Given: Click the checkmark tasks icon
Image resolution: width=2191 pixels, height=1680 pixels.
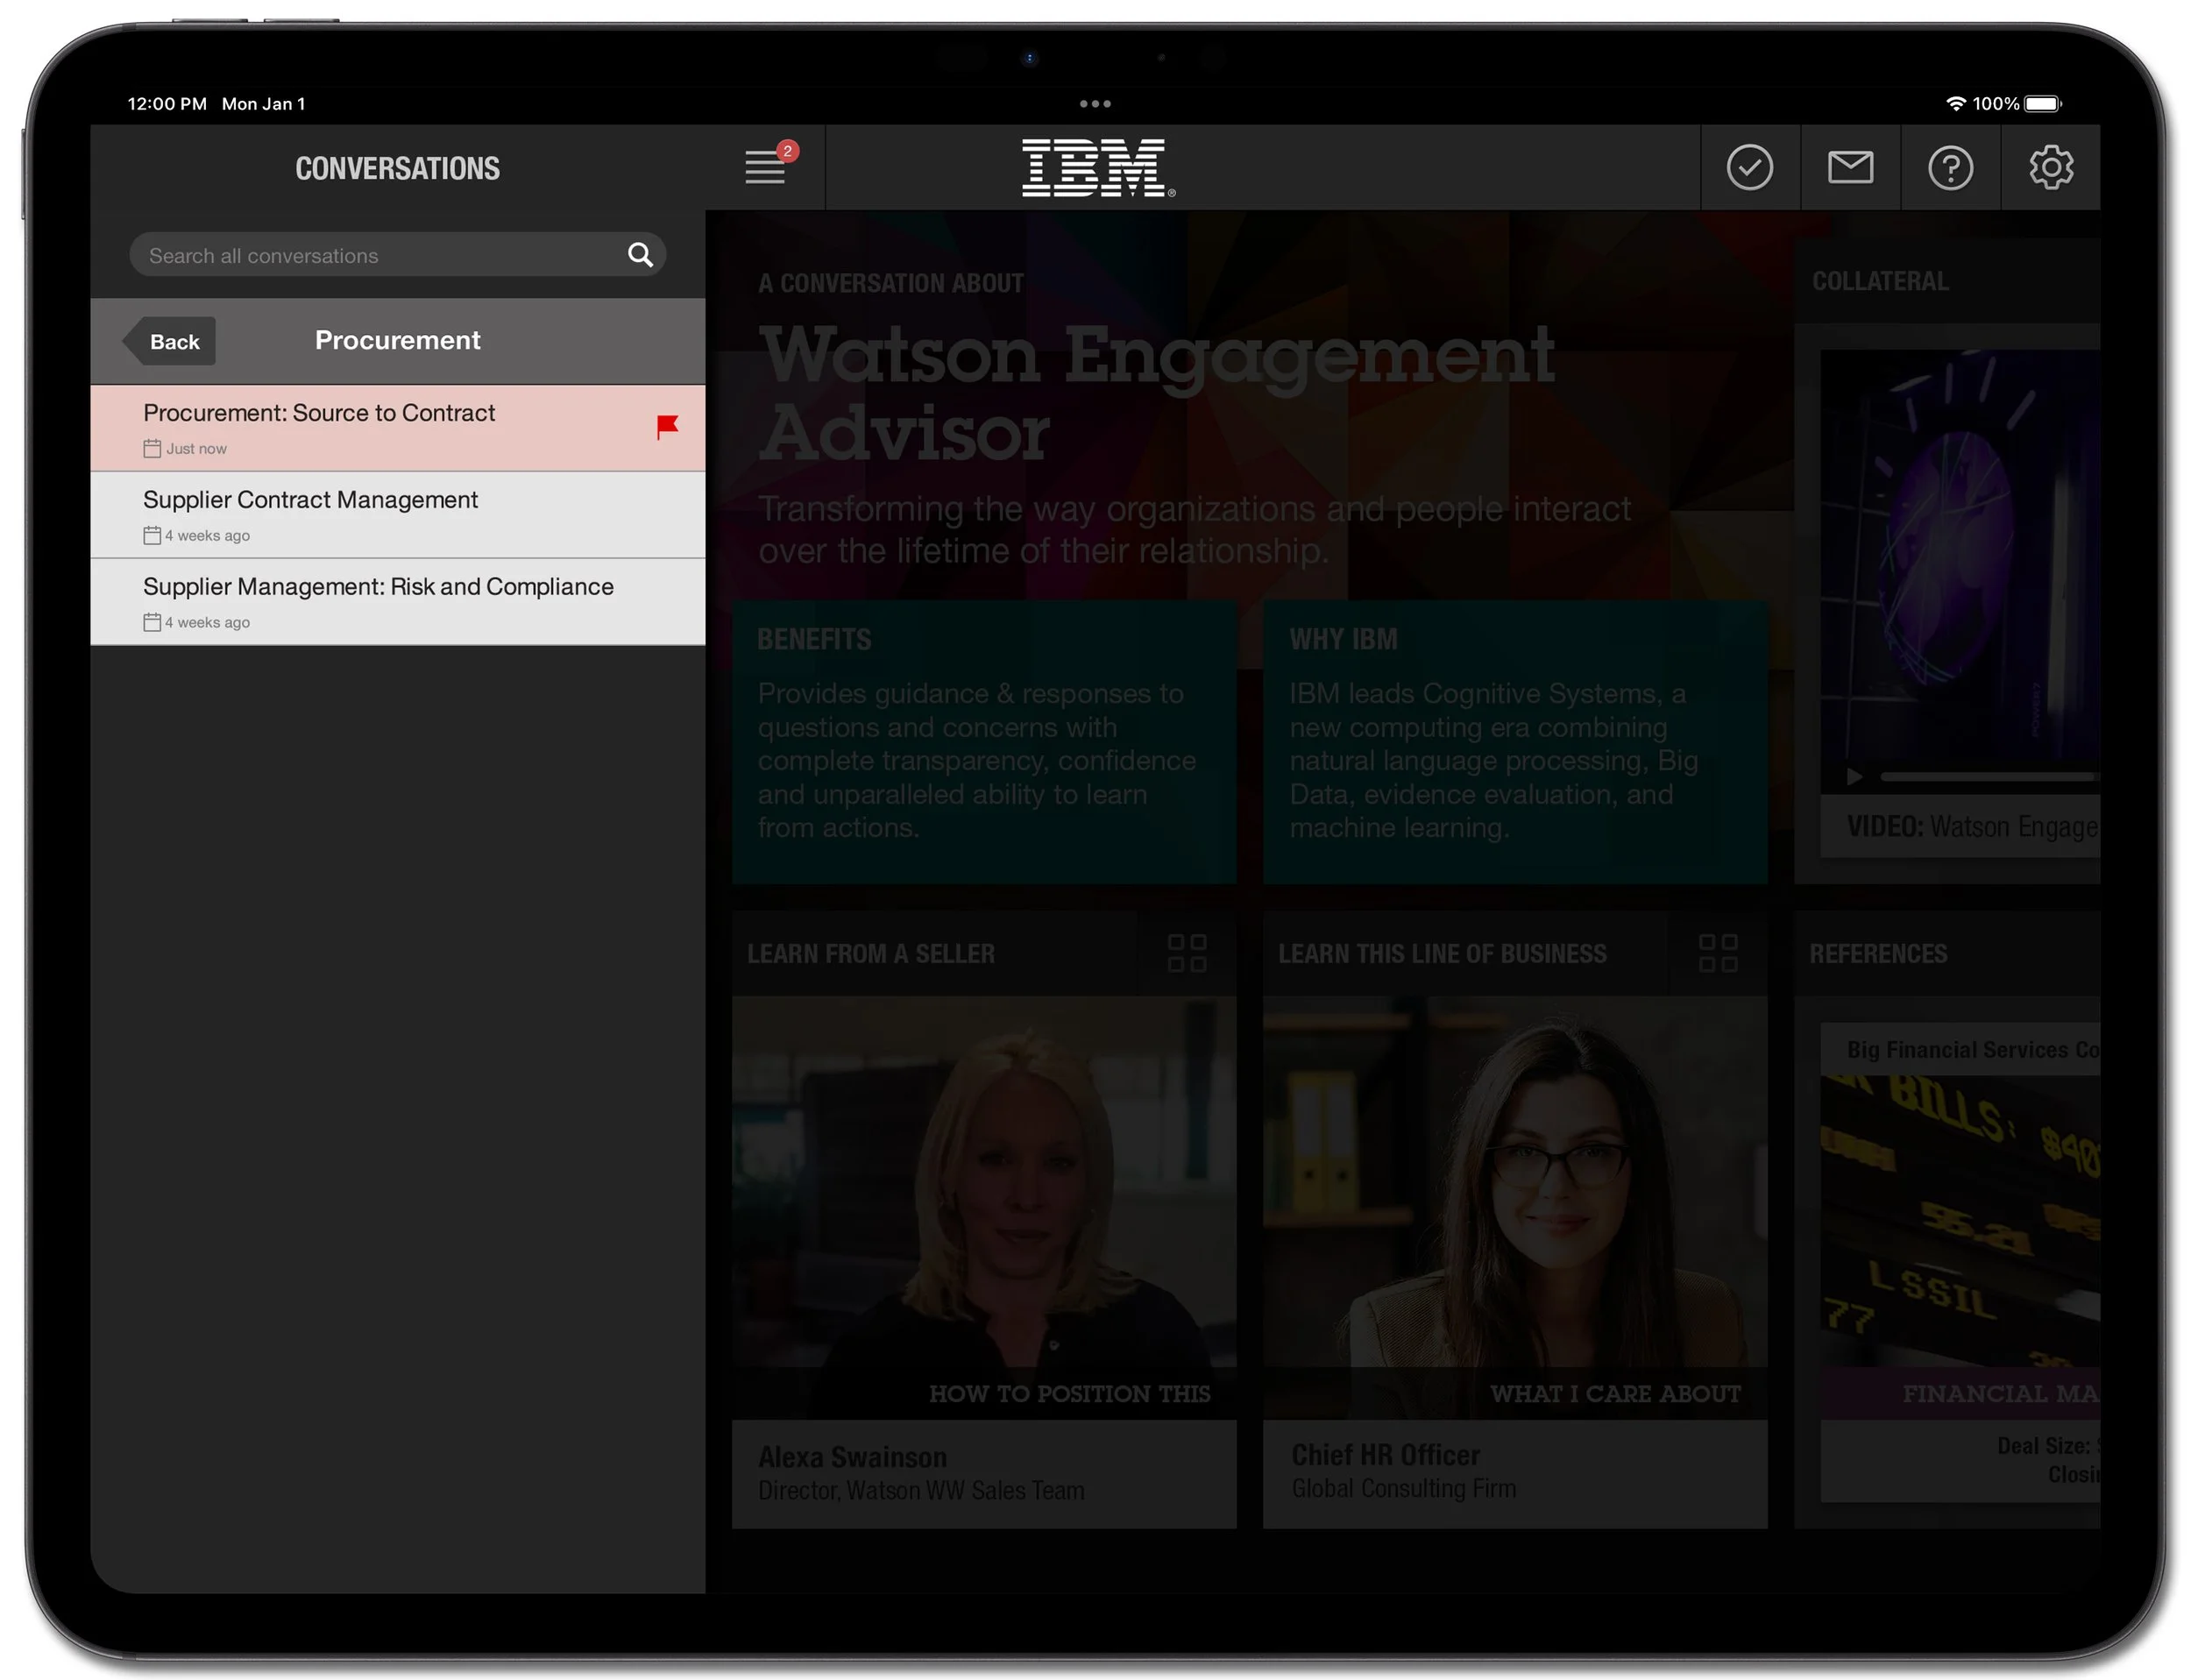Looking at the screenshot, I should [x=1749, y=167].
